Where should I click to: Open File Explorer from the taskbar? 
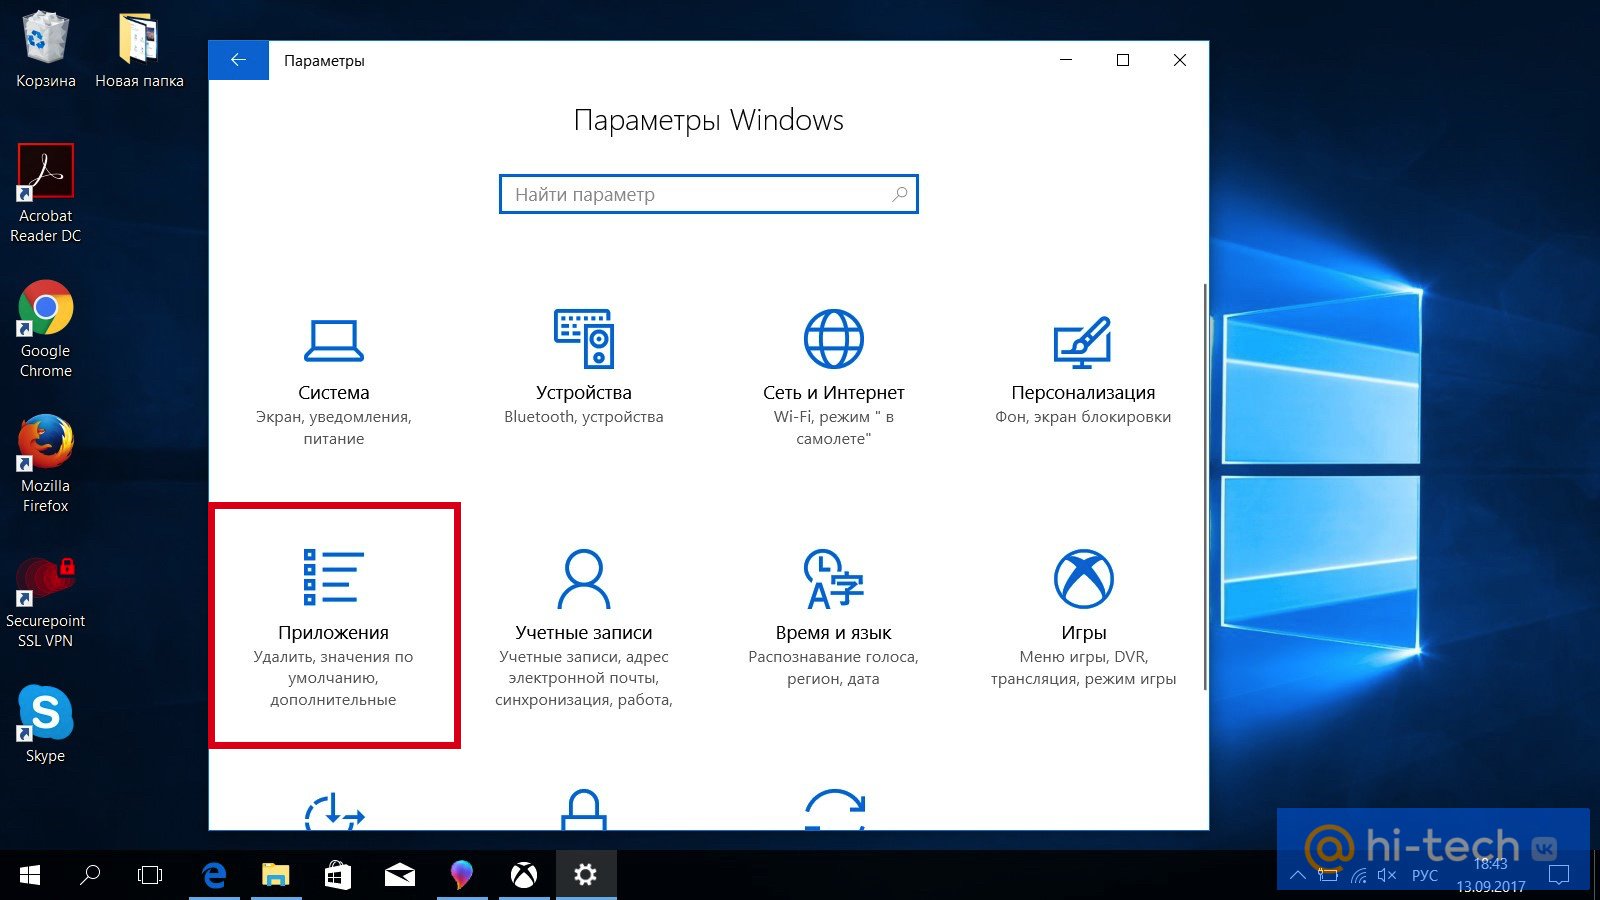275,876
